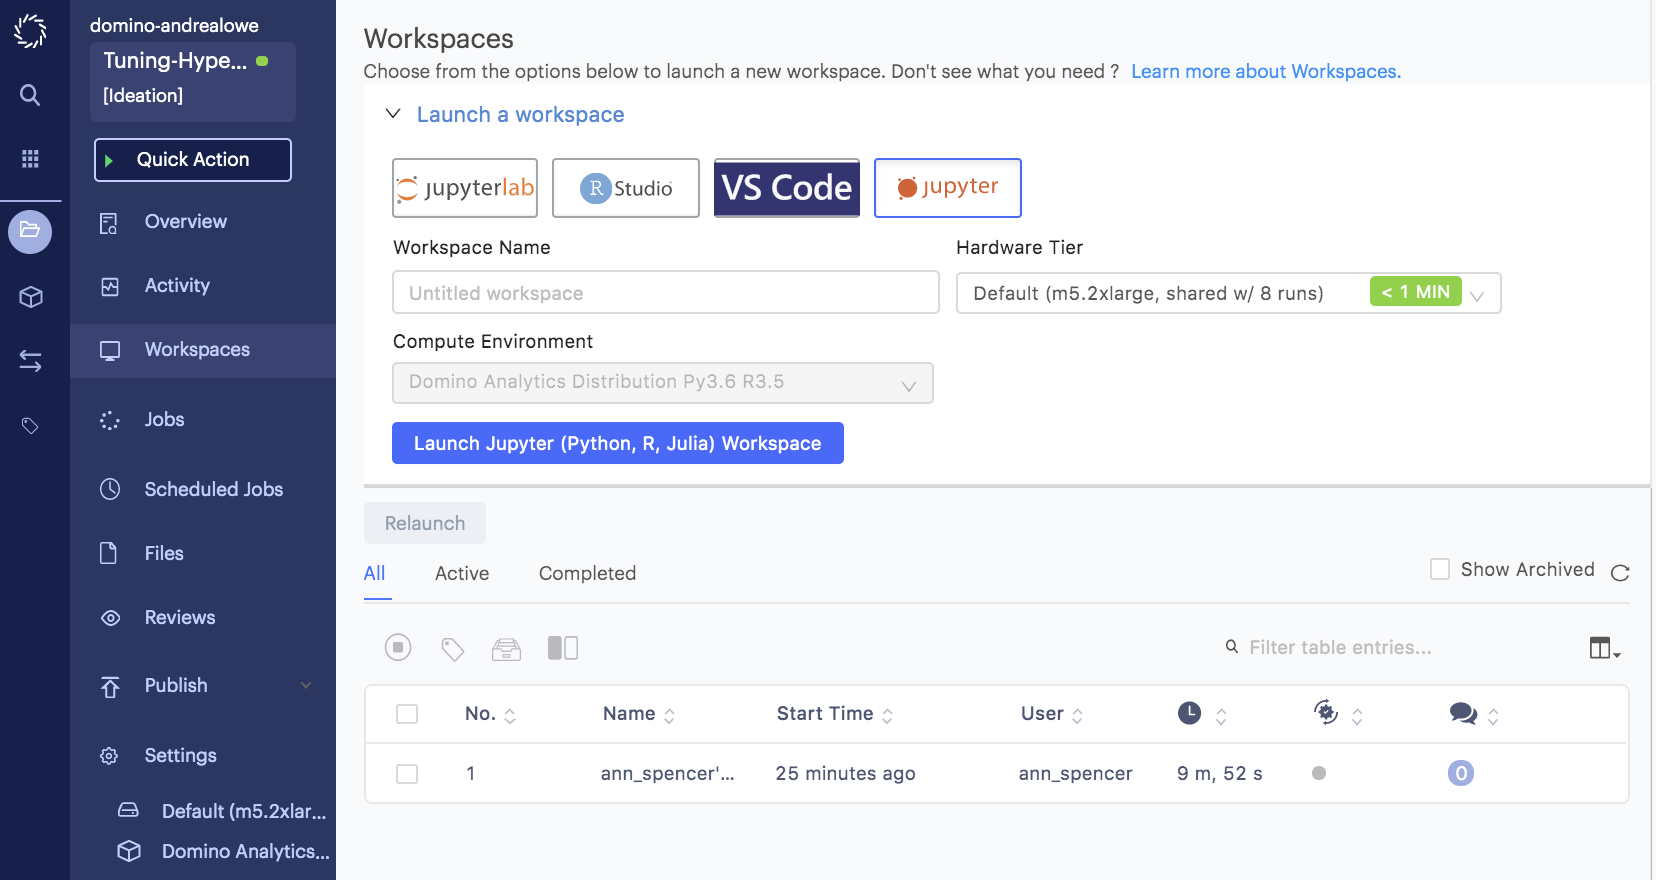1656x880 pixels.
Task: Switch to the Completed tab
Action: coord(587,573)
